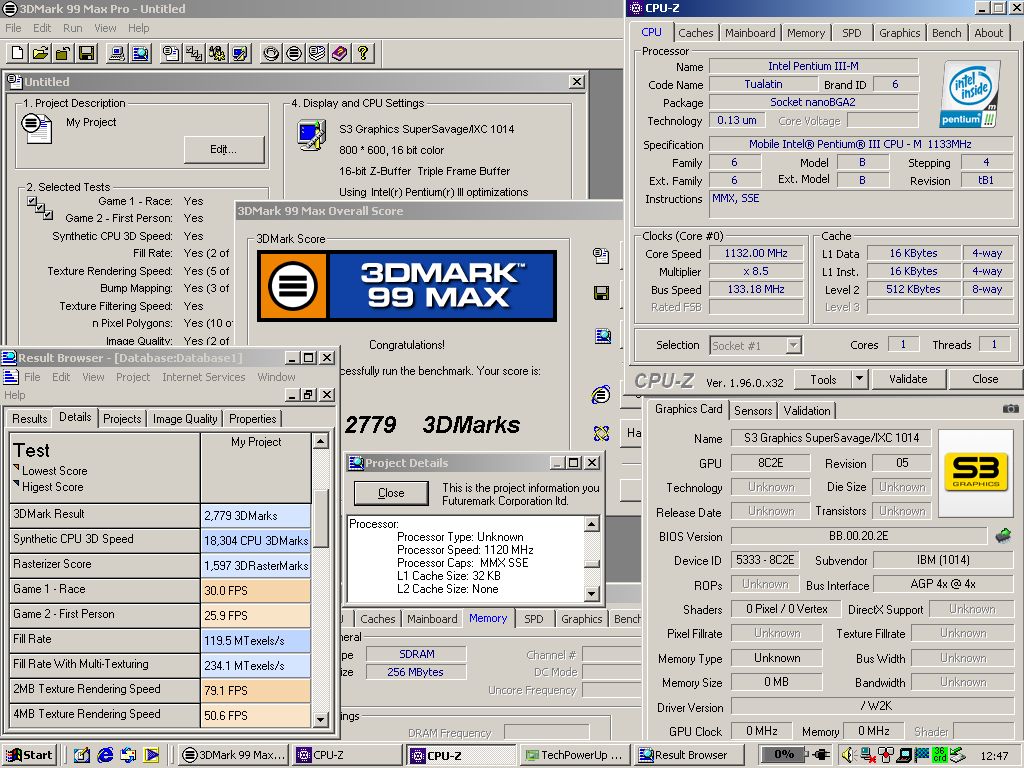This screenshot has height=768, width=1024.
Task: Click Result Browser scrollbar up arrow
Action: [320, 441]
